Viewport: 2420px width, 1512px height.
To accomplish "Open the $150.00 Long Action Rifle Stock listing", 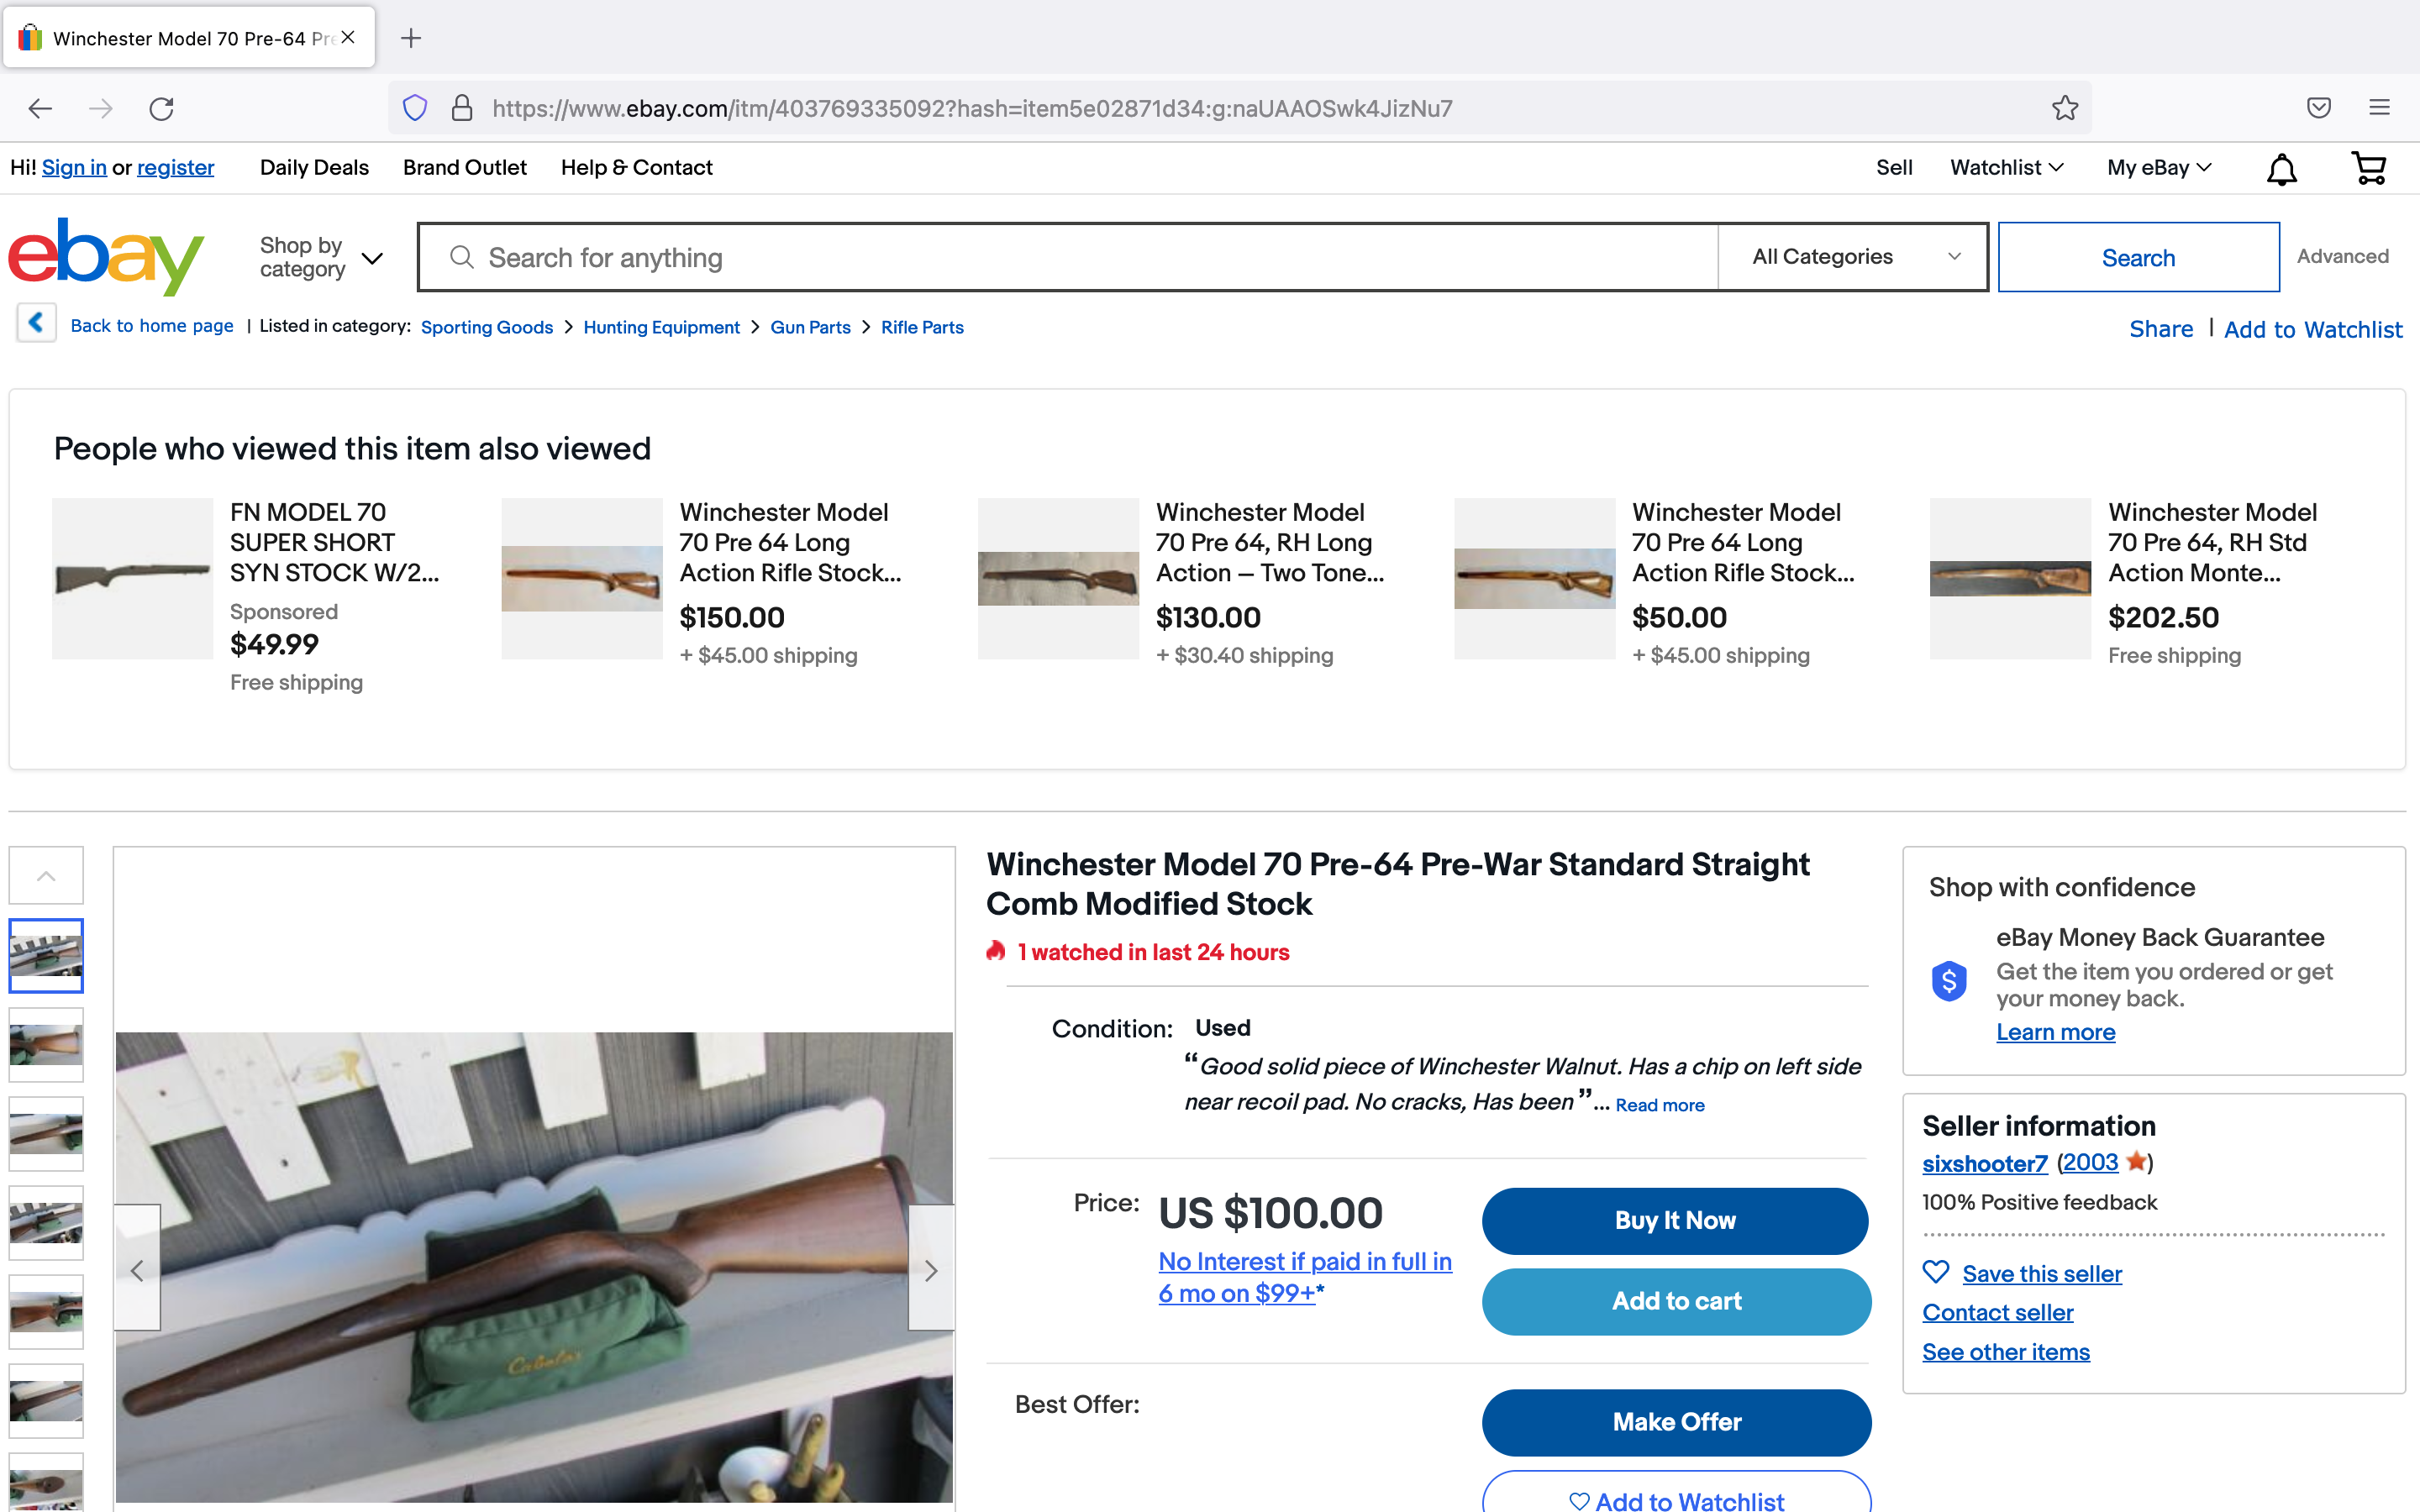I will point(790,542).
